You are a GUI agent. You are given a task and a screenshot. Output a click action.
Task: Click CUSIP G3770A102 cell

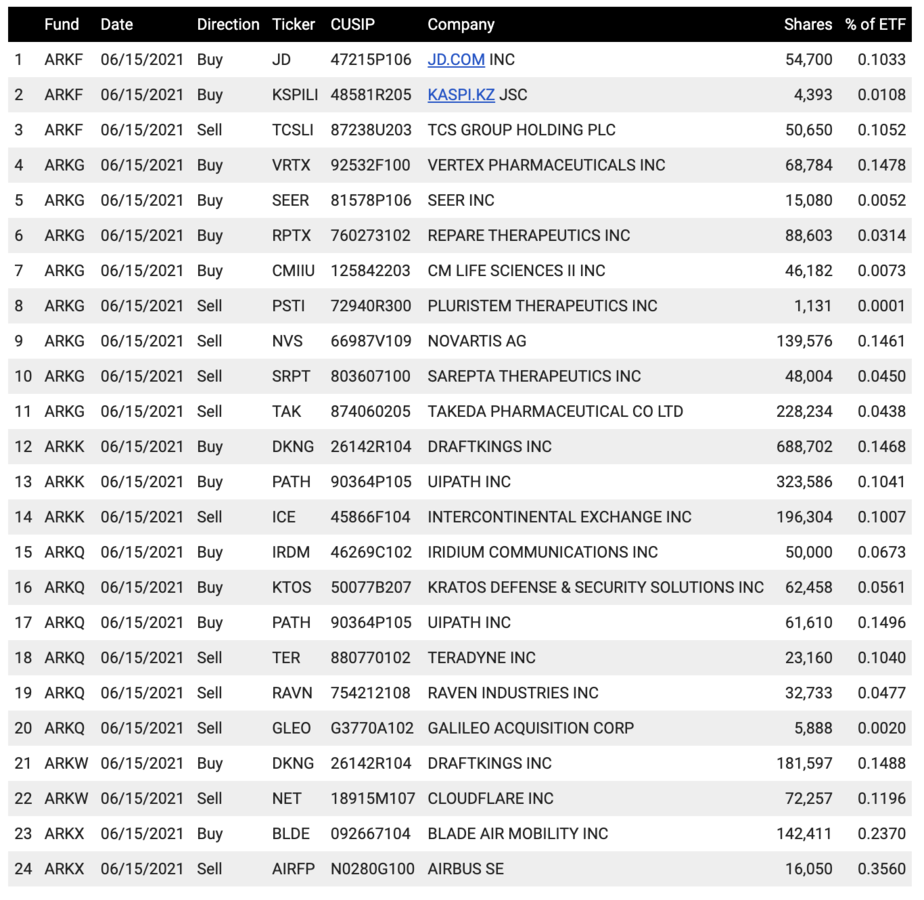coord(372,728)
